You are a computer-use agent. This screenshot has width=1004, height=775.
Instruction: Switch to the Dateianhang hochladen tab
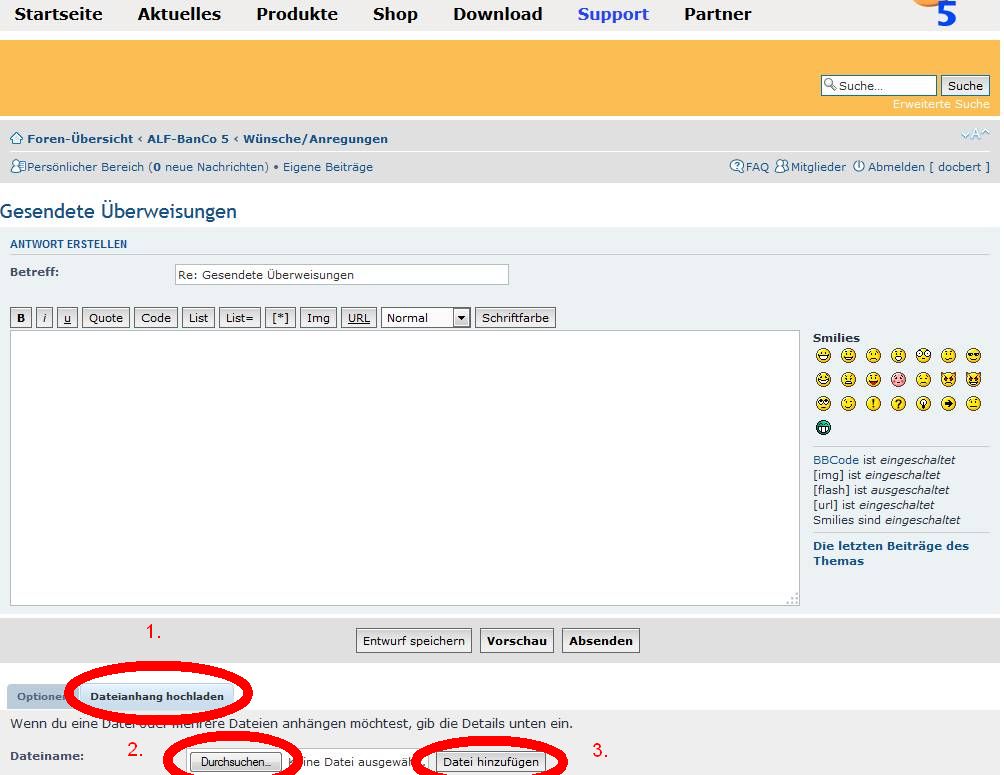pos(157,696)
